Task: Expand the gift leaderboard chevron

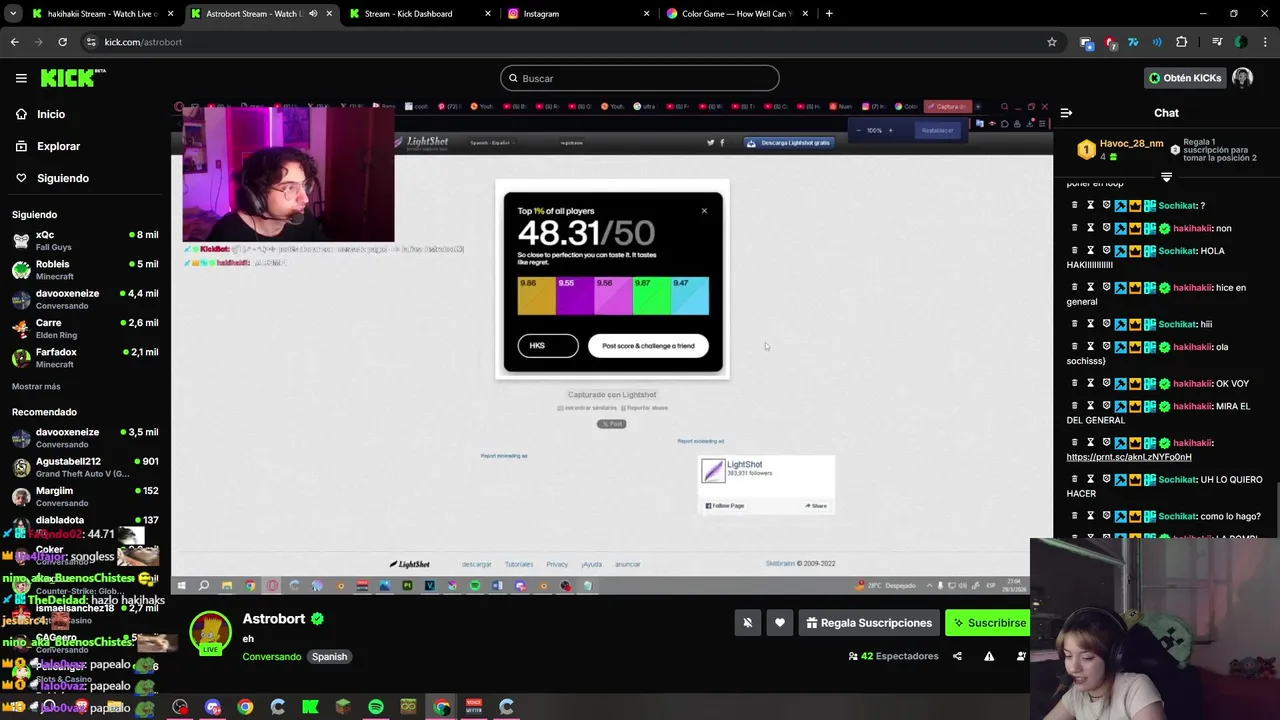Action: (1166, 177)
